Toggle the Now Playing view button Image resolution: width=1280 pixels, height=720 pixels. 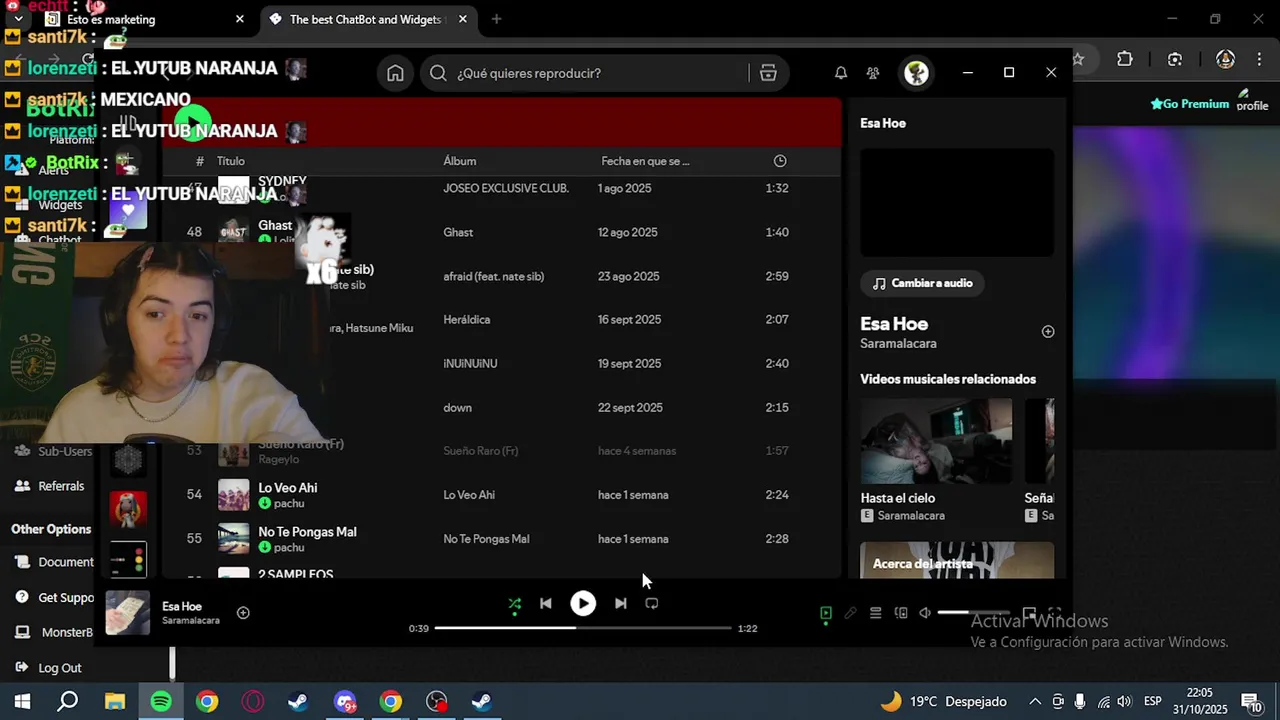(825, 613)
